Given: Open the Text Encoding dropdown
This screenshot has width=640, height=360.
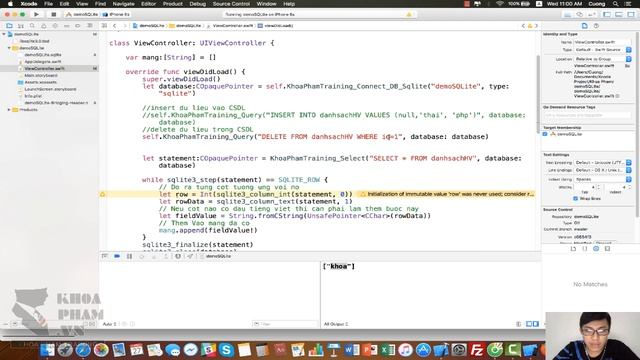Looking at the screenshot, I should coord(603,162).
